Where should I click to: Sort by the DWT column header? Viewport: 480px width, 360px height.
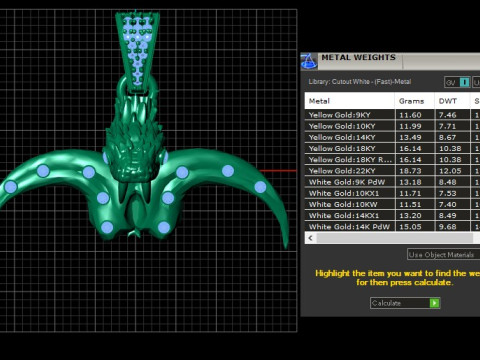pyautogui.click(x=452, y=101)
